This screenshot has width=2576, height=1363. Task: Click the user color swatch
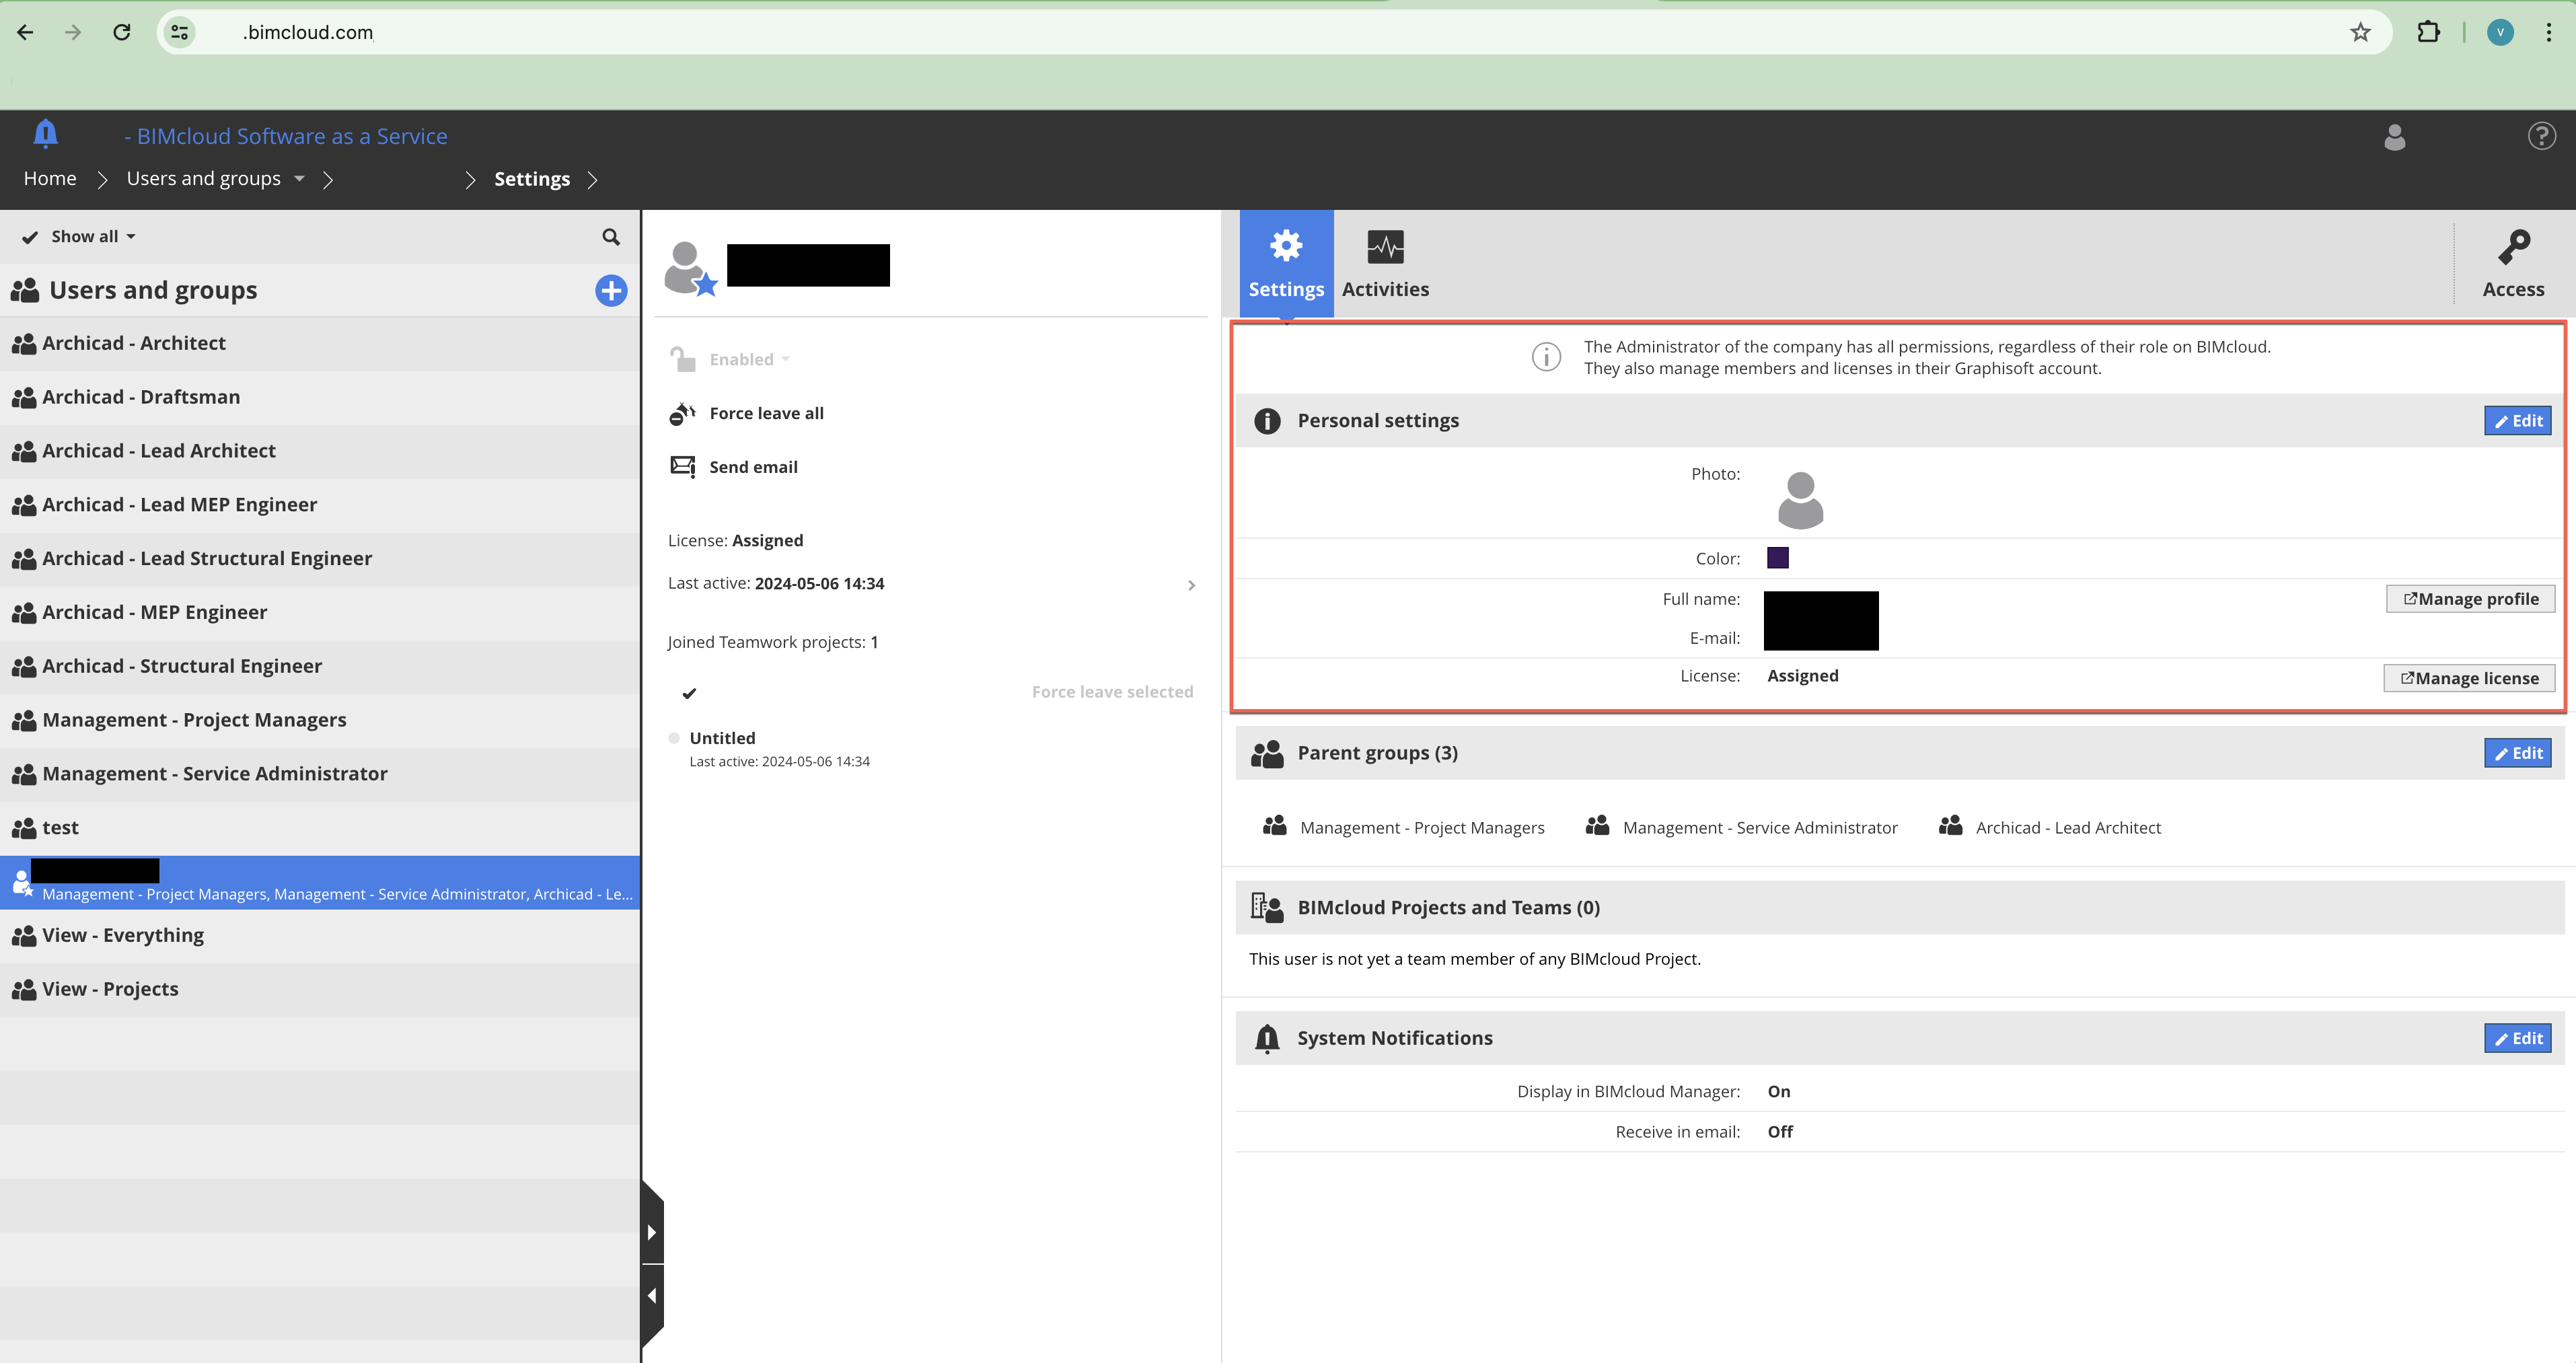click(x=1777, y=558)
